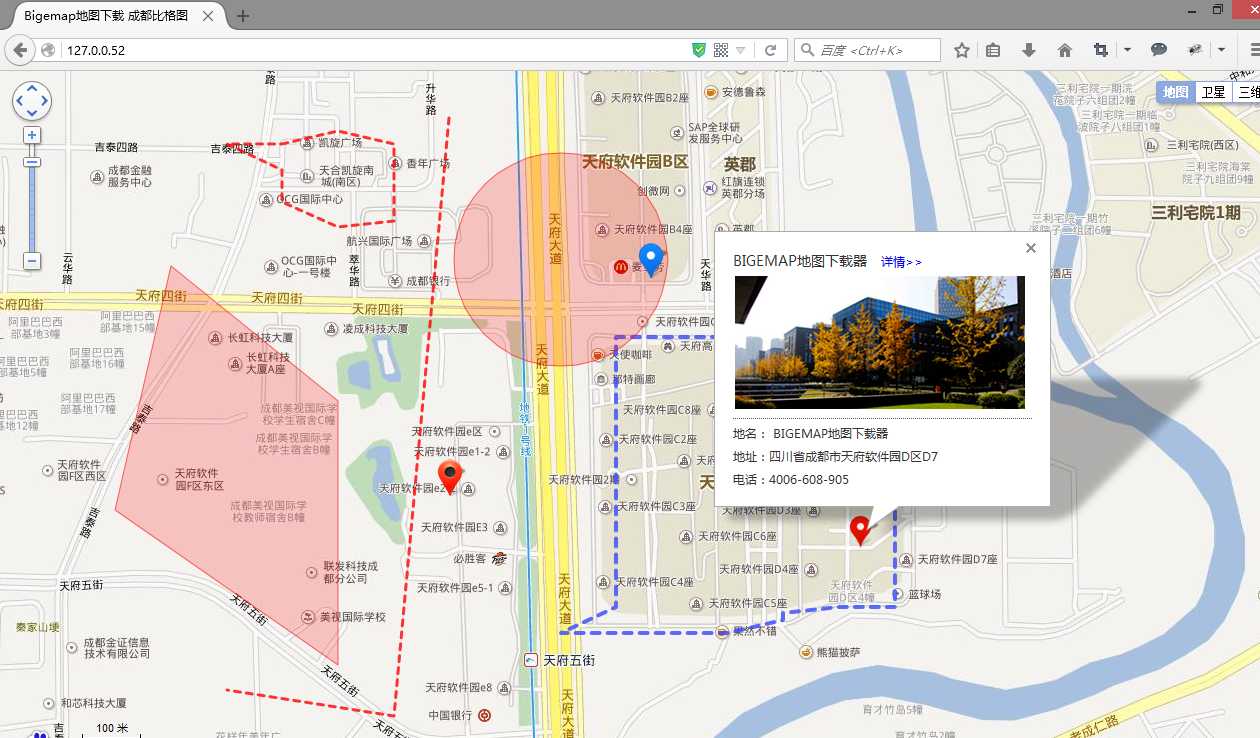The image size is (1260, 738).
Task: Pan the map right with the arrow control
Action: point(44,101)
